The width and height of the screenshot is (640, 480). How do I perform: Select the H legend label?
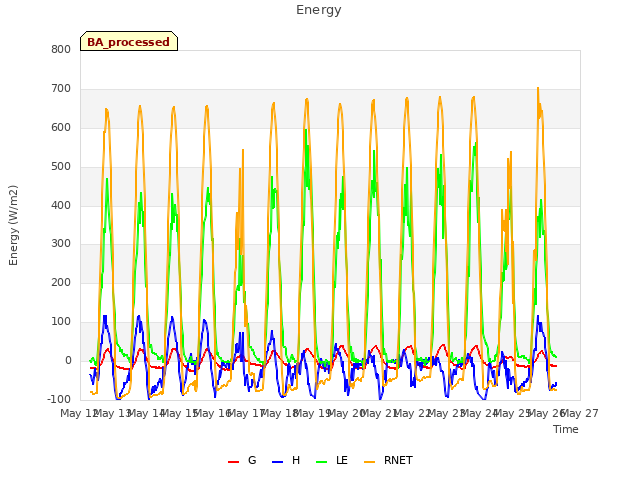click(x=296, y=460)
